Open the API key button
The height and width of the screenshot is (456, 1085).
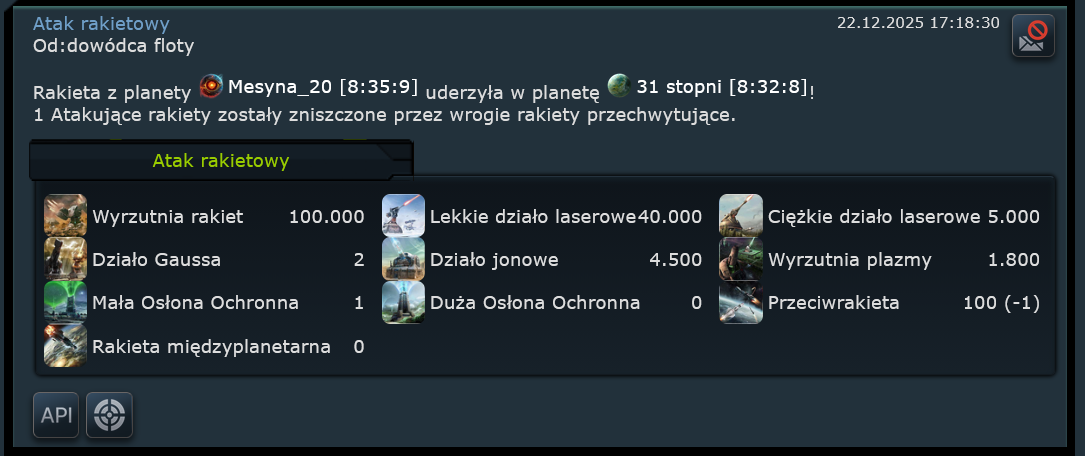pos(56,415)
